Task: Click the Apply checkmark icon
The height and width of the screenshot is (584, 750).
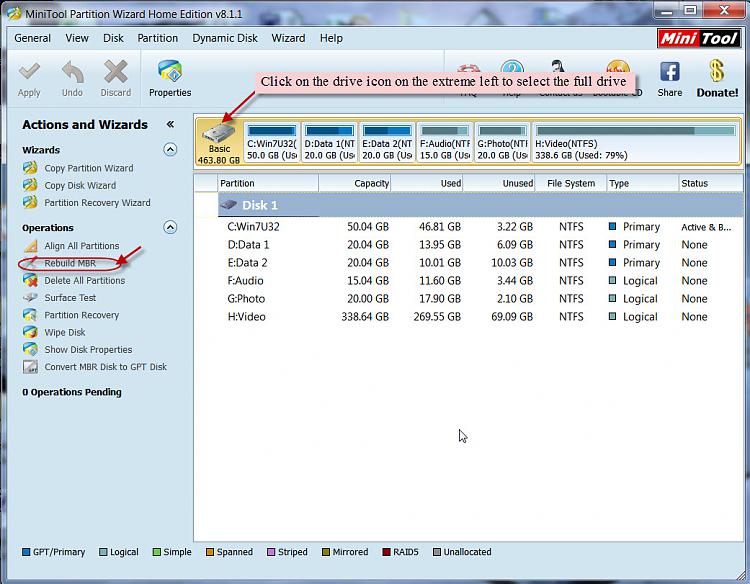Action: pyautogui.click(x=29, y=72)
